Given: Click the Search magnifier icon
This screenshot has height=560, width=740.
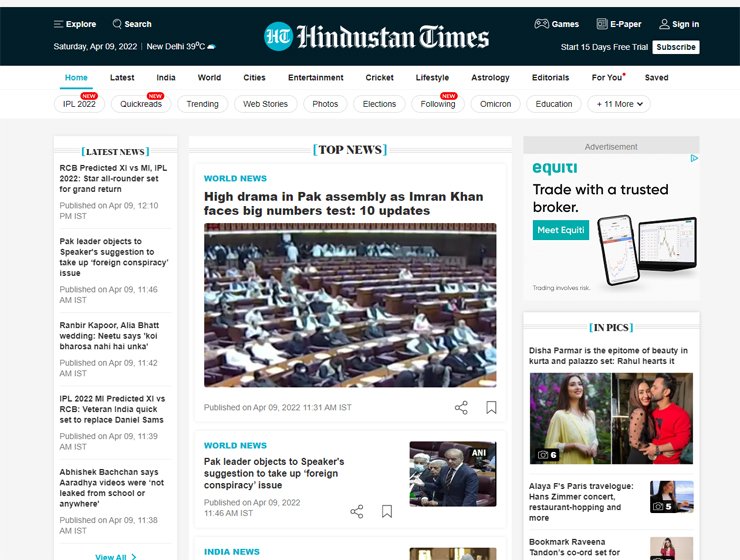Looking at the screenshot, I should pos(117,24).
